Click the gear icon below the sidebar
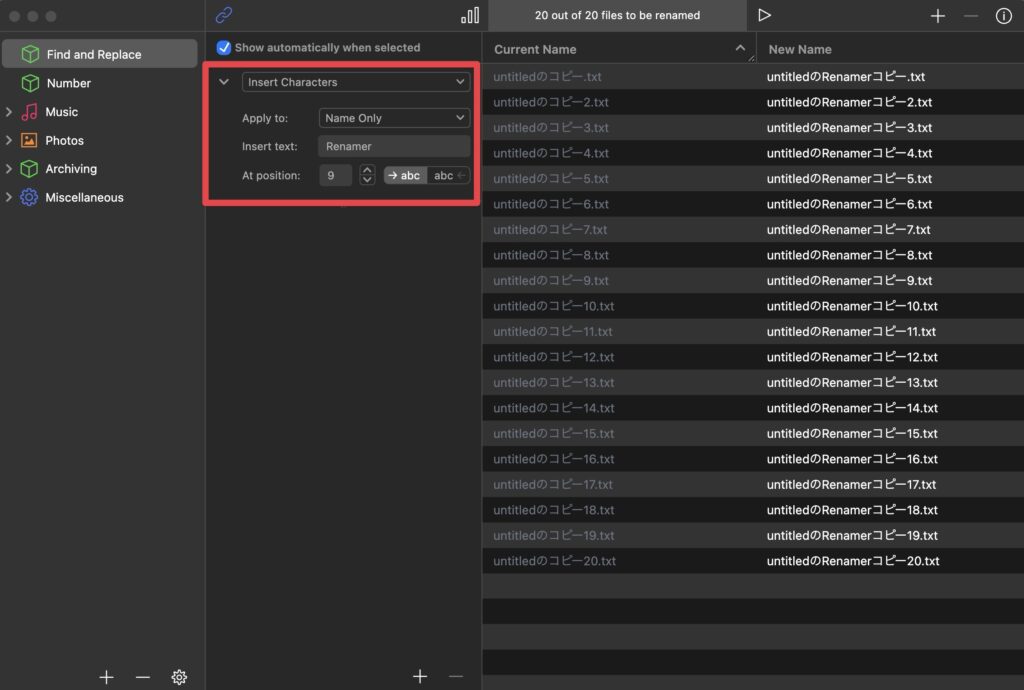The height and width of the screenshot is (690, 1024). (x=179, y=677)
